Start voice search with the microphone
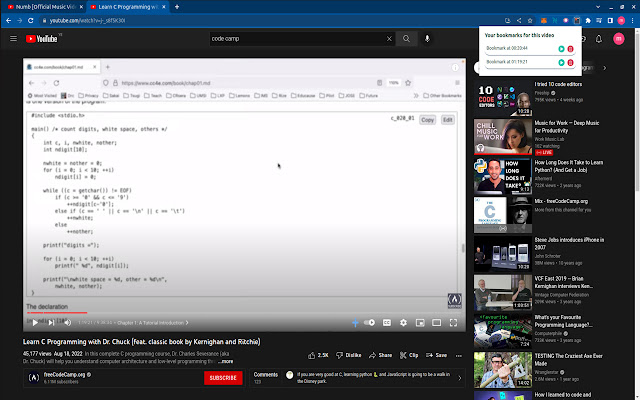 [427, 39]
